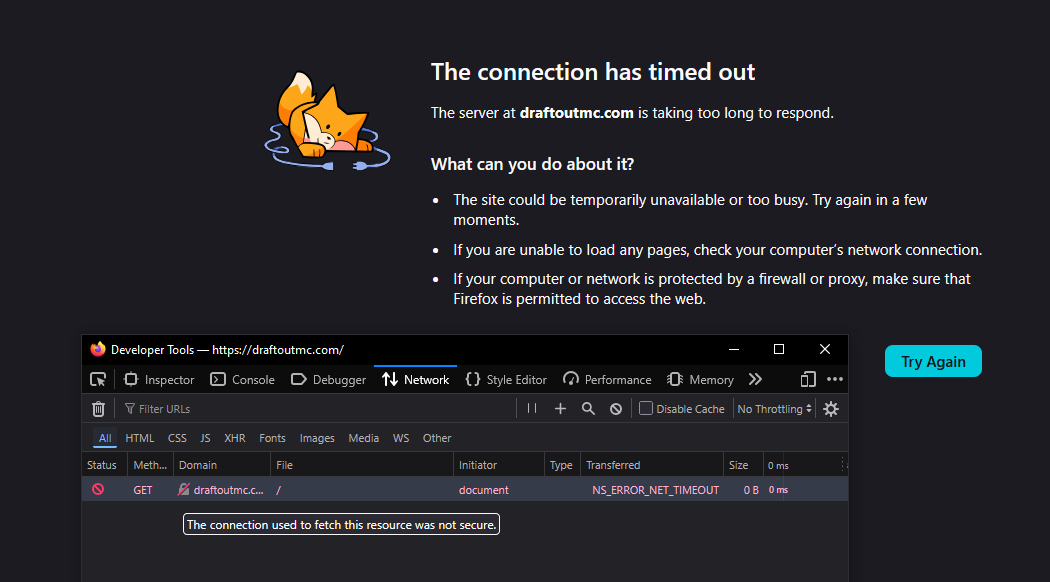Filter requests by Fonts

coord(272,438)
